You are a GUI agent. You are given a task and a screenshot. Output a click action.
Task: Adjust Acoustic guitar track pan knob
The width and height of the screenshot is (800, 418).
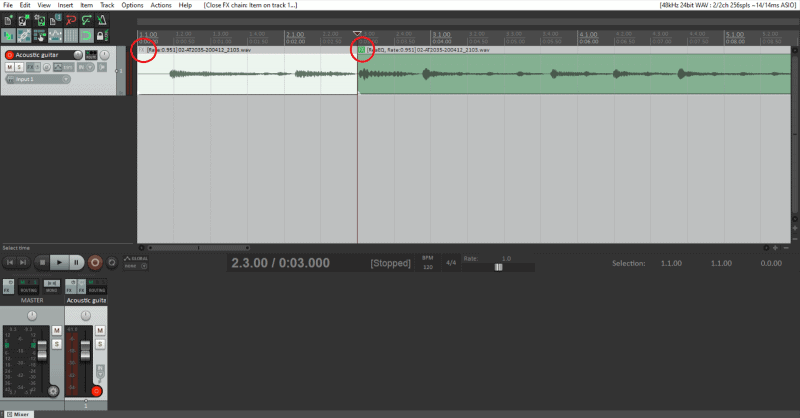(104, 55)
